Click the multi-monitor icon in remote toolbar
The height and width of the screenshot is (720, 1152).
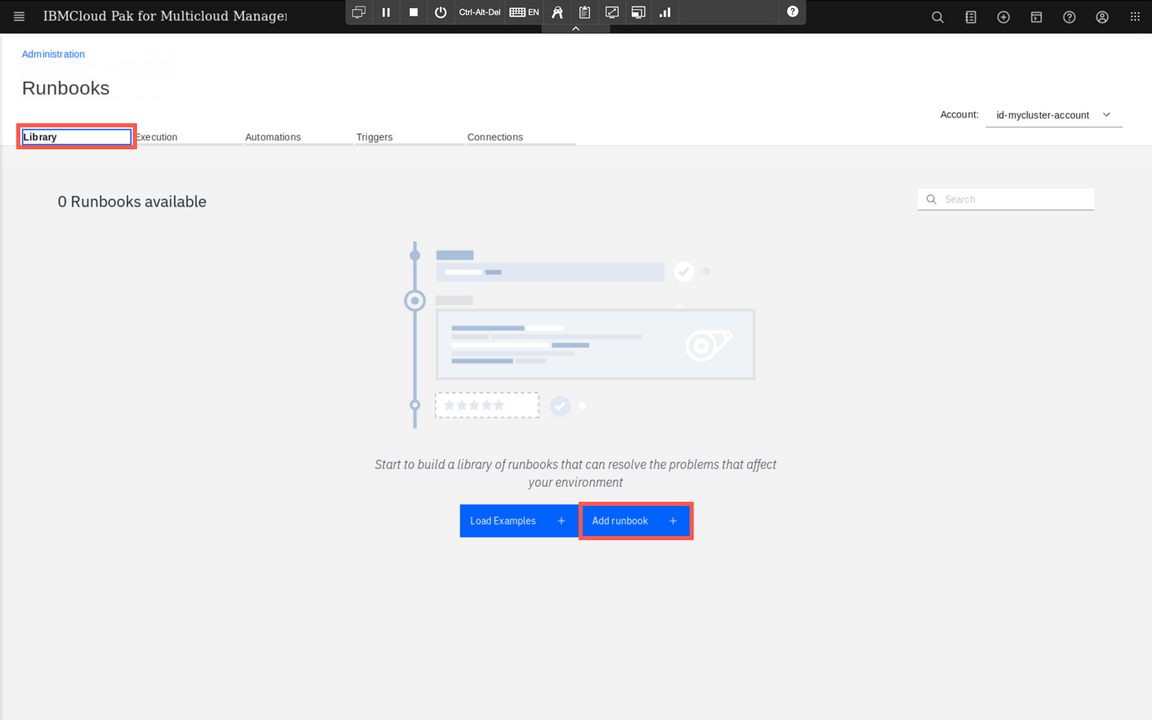tap(359, 12)
